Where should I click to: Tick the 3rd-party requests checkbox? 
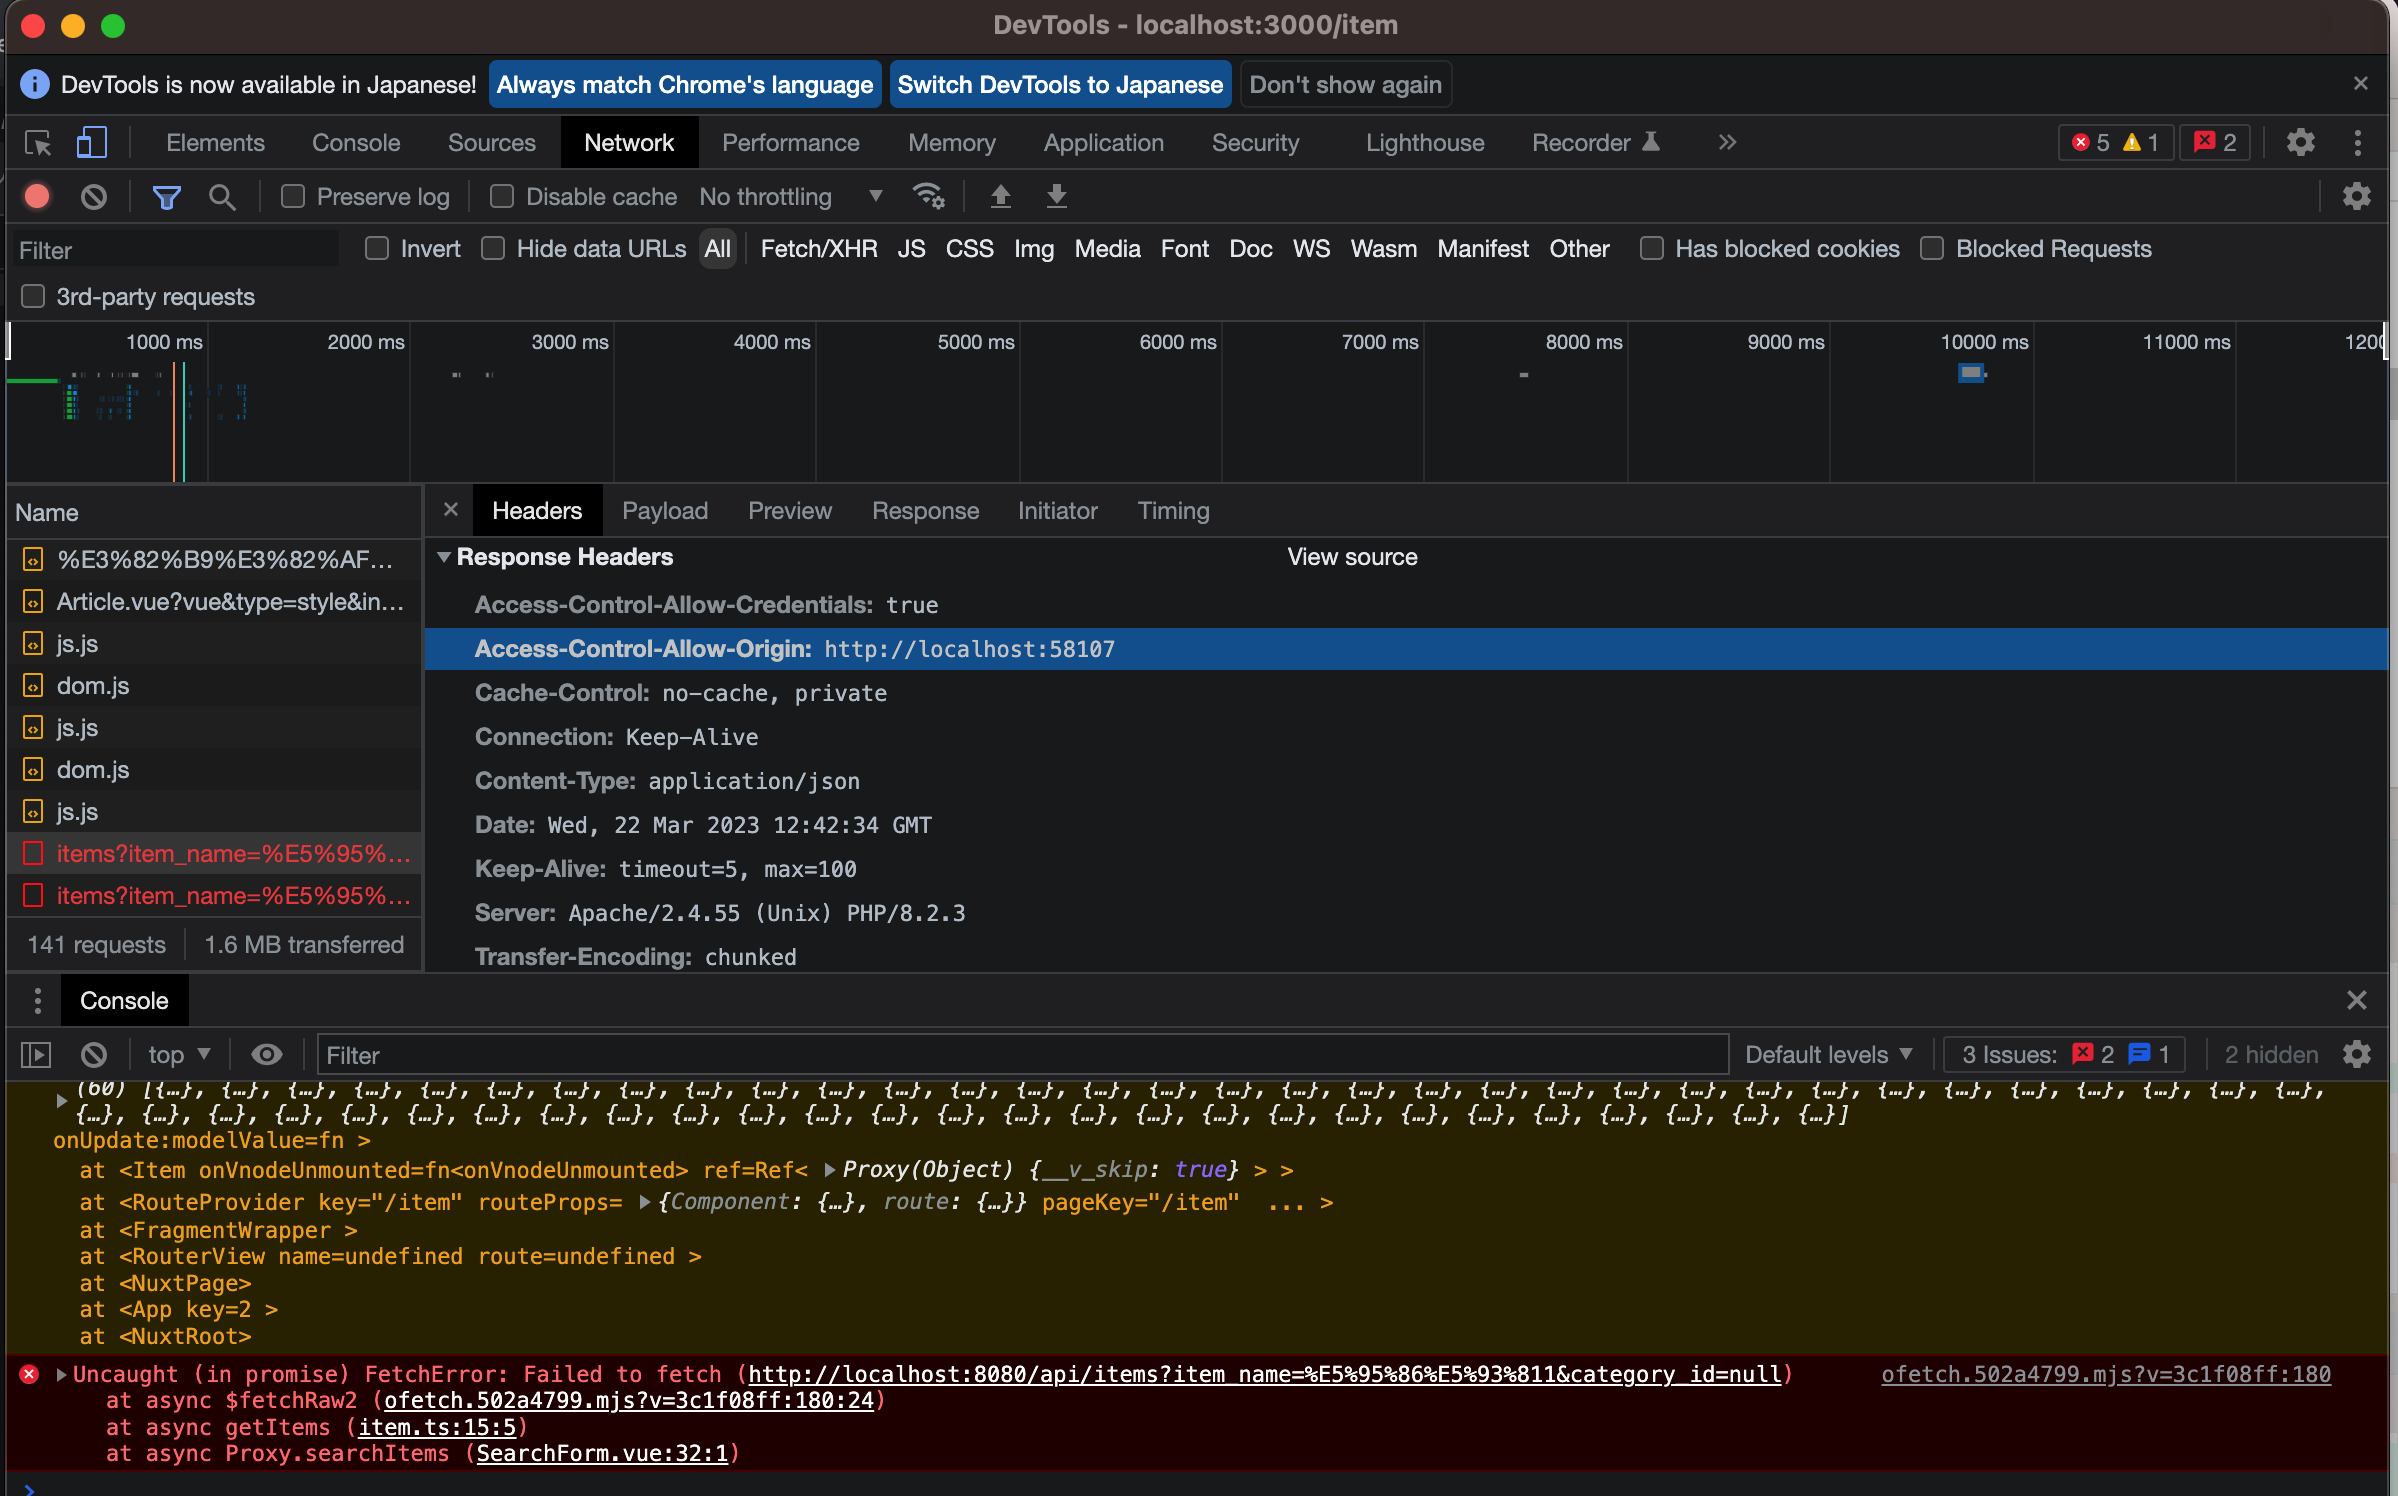pyautogui.click(x=33, y=297)
